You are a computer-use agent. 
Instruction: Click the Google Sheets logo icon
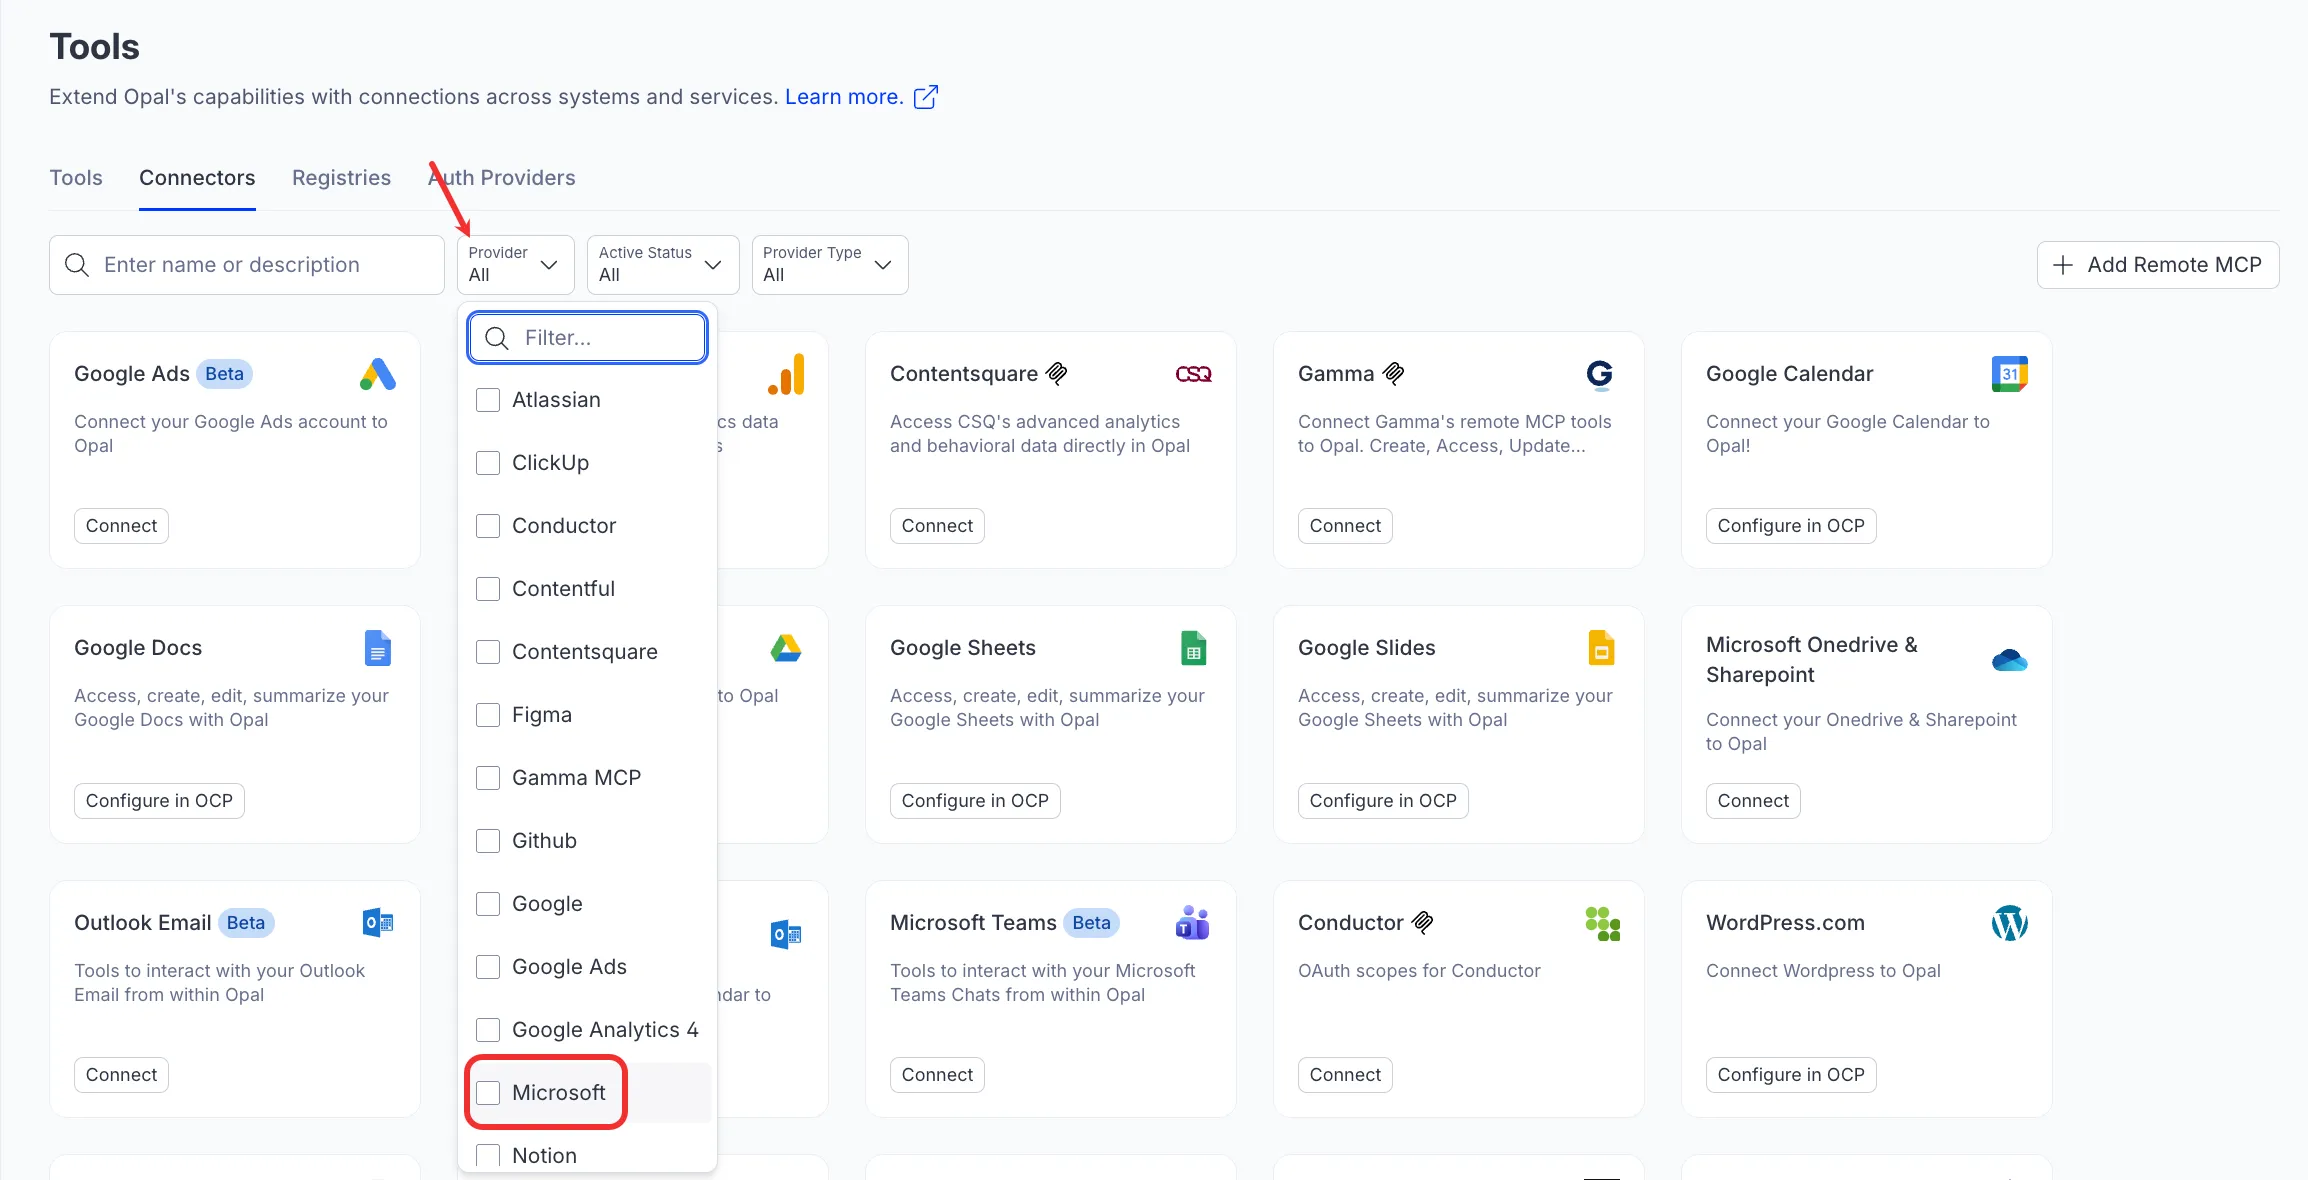coord(1194,648)
